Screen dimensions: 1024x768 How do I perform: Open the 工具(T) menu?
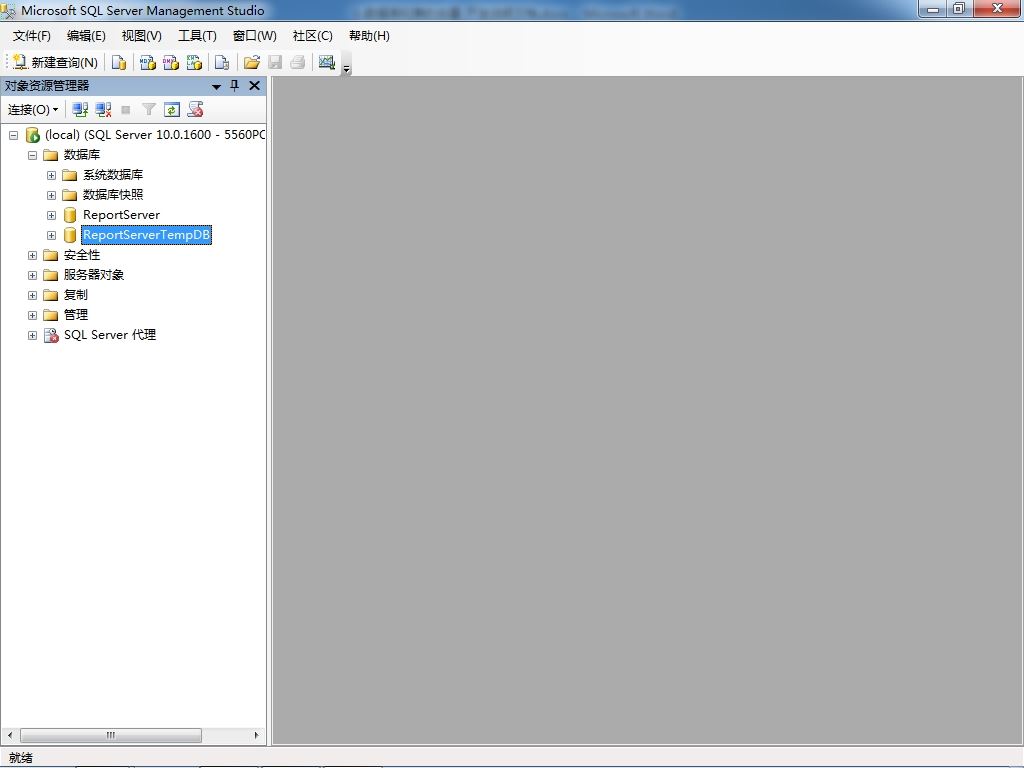click(x=197, y=36)
